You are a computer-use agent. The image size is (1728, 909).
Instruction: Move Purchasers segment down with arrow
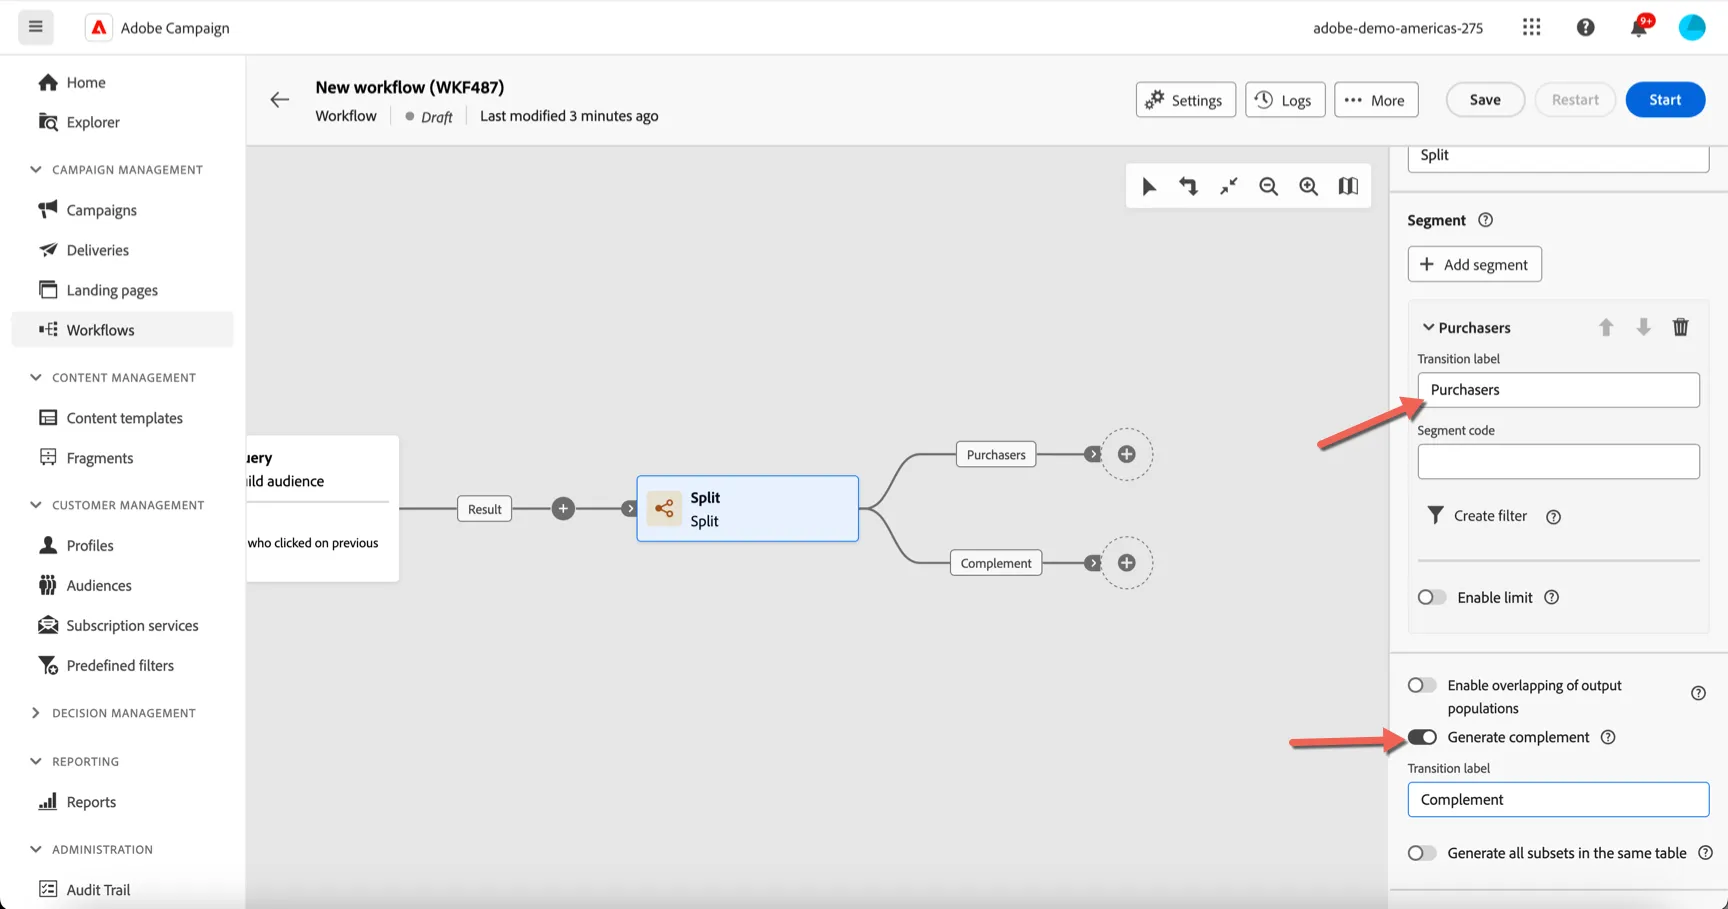1643,327
